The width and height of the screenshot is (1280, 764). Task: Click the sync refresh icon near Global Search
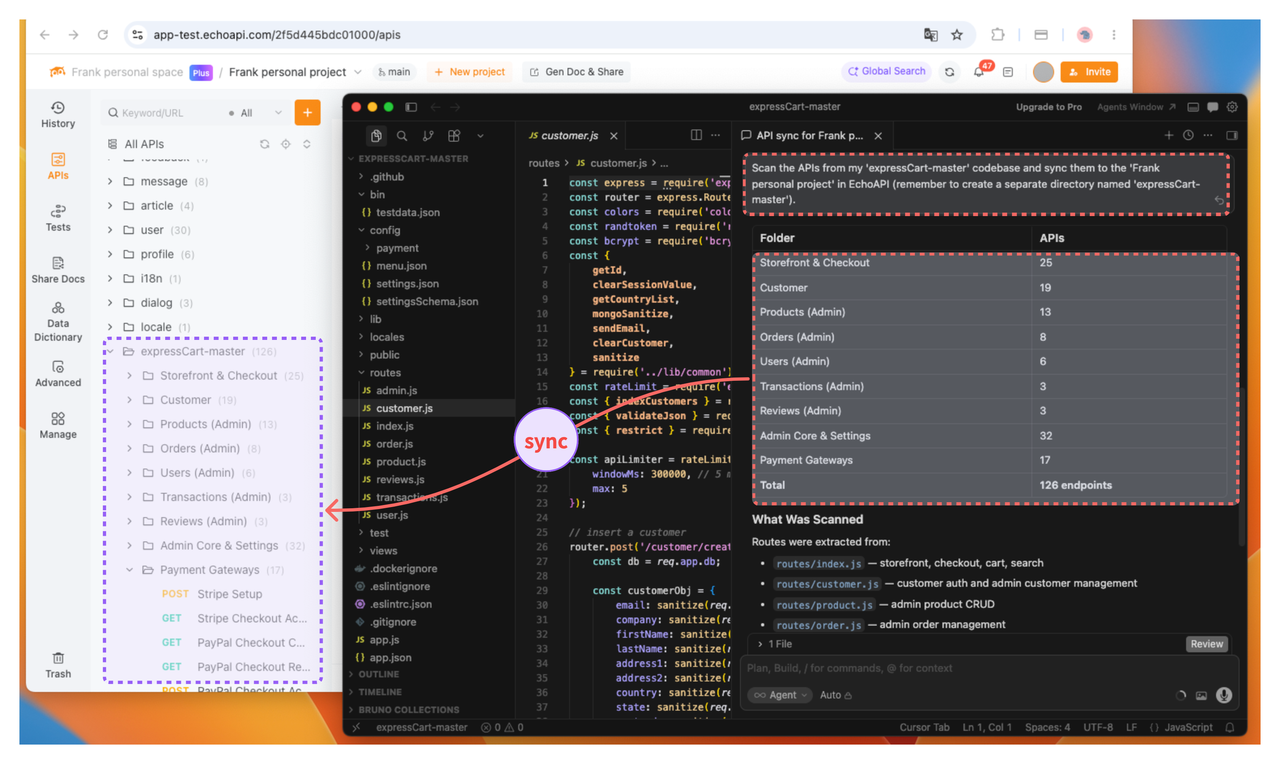click(x=950, y=72)
